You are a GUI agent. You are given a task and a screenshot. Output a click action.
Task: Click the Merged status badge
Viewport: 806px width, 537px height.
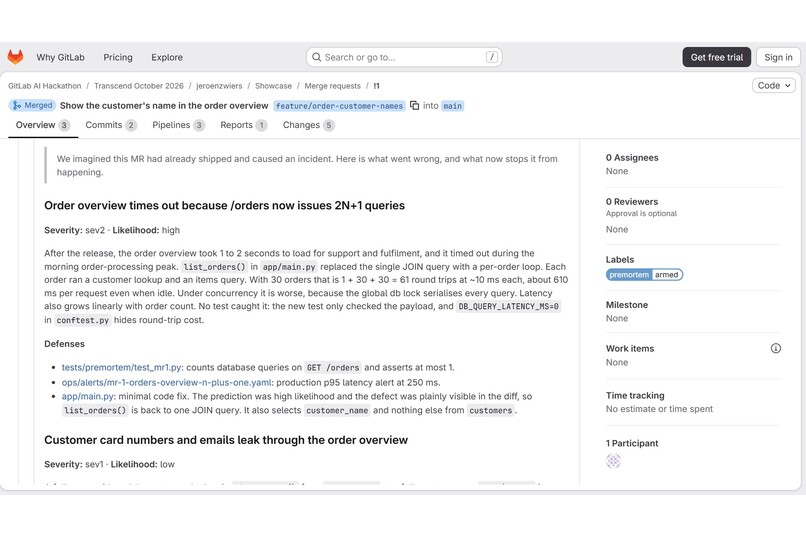pyautogui.click(x=32, y=105)
